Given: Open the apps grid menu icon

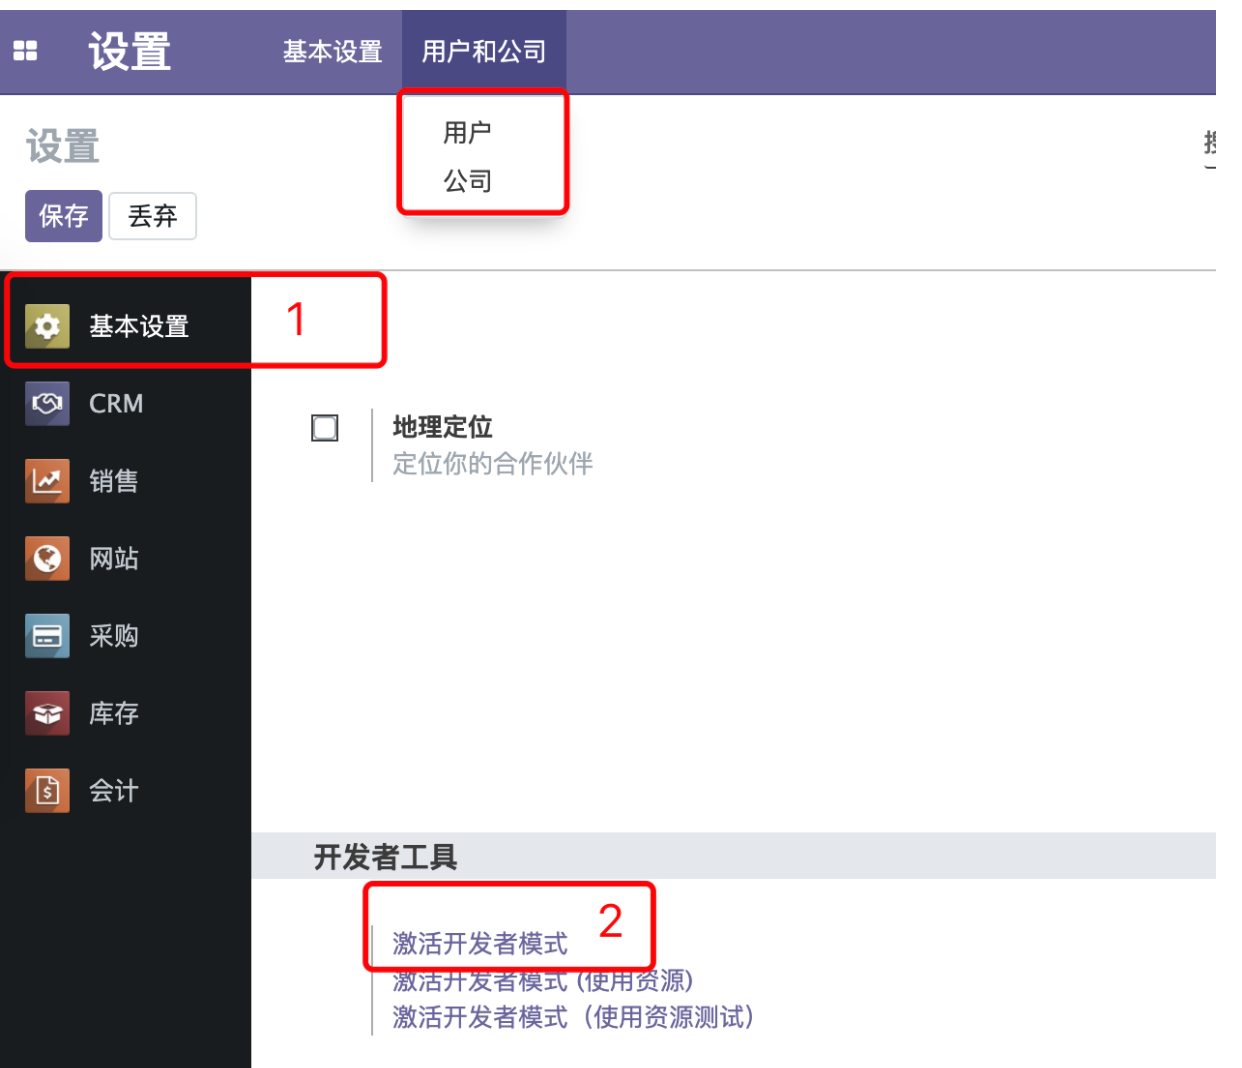Looking at the screenshot, I should pos(25,51).
